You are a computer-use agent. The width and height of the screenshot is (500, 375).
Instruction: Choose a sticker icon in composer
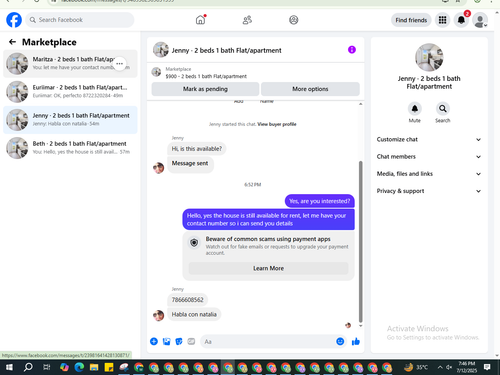(179, 341)
